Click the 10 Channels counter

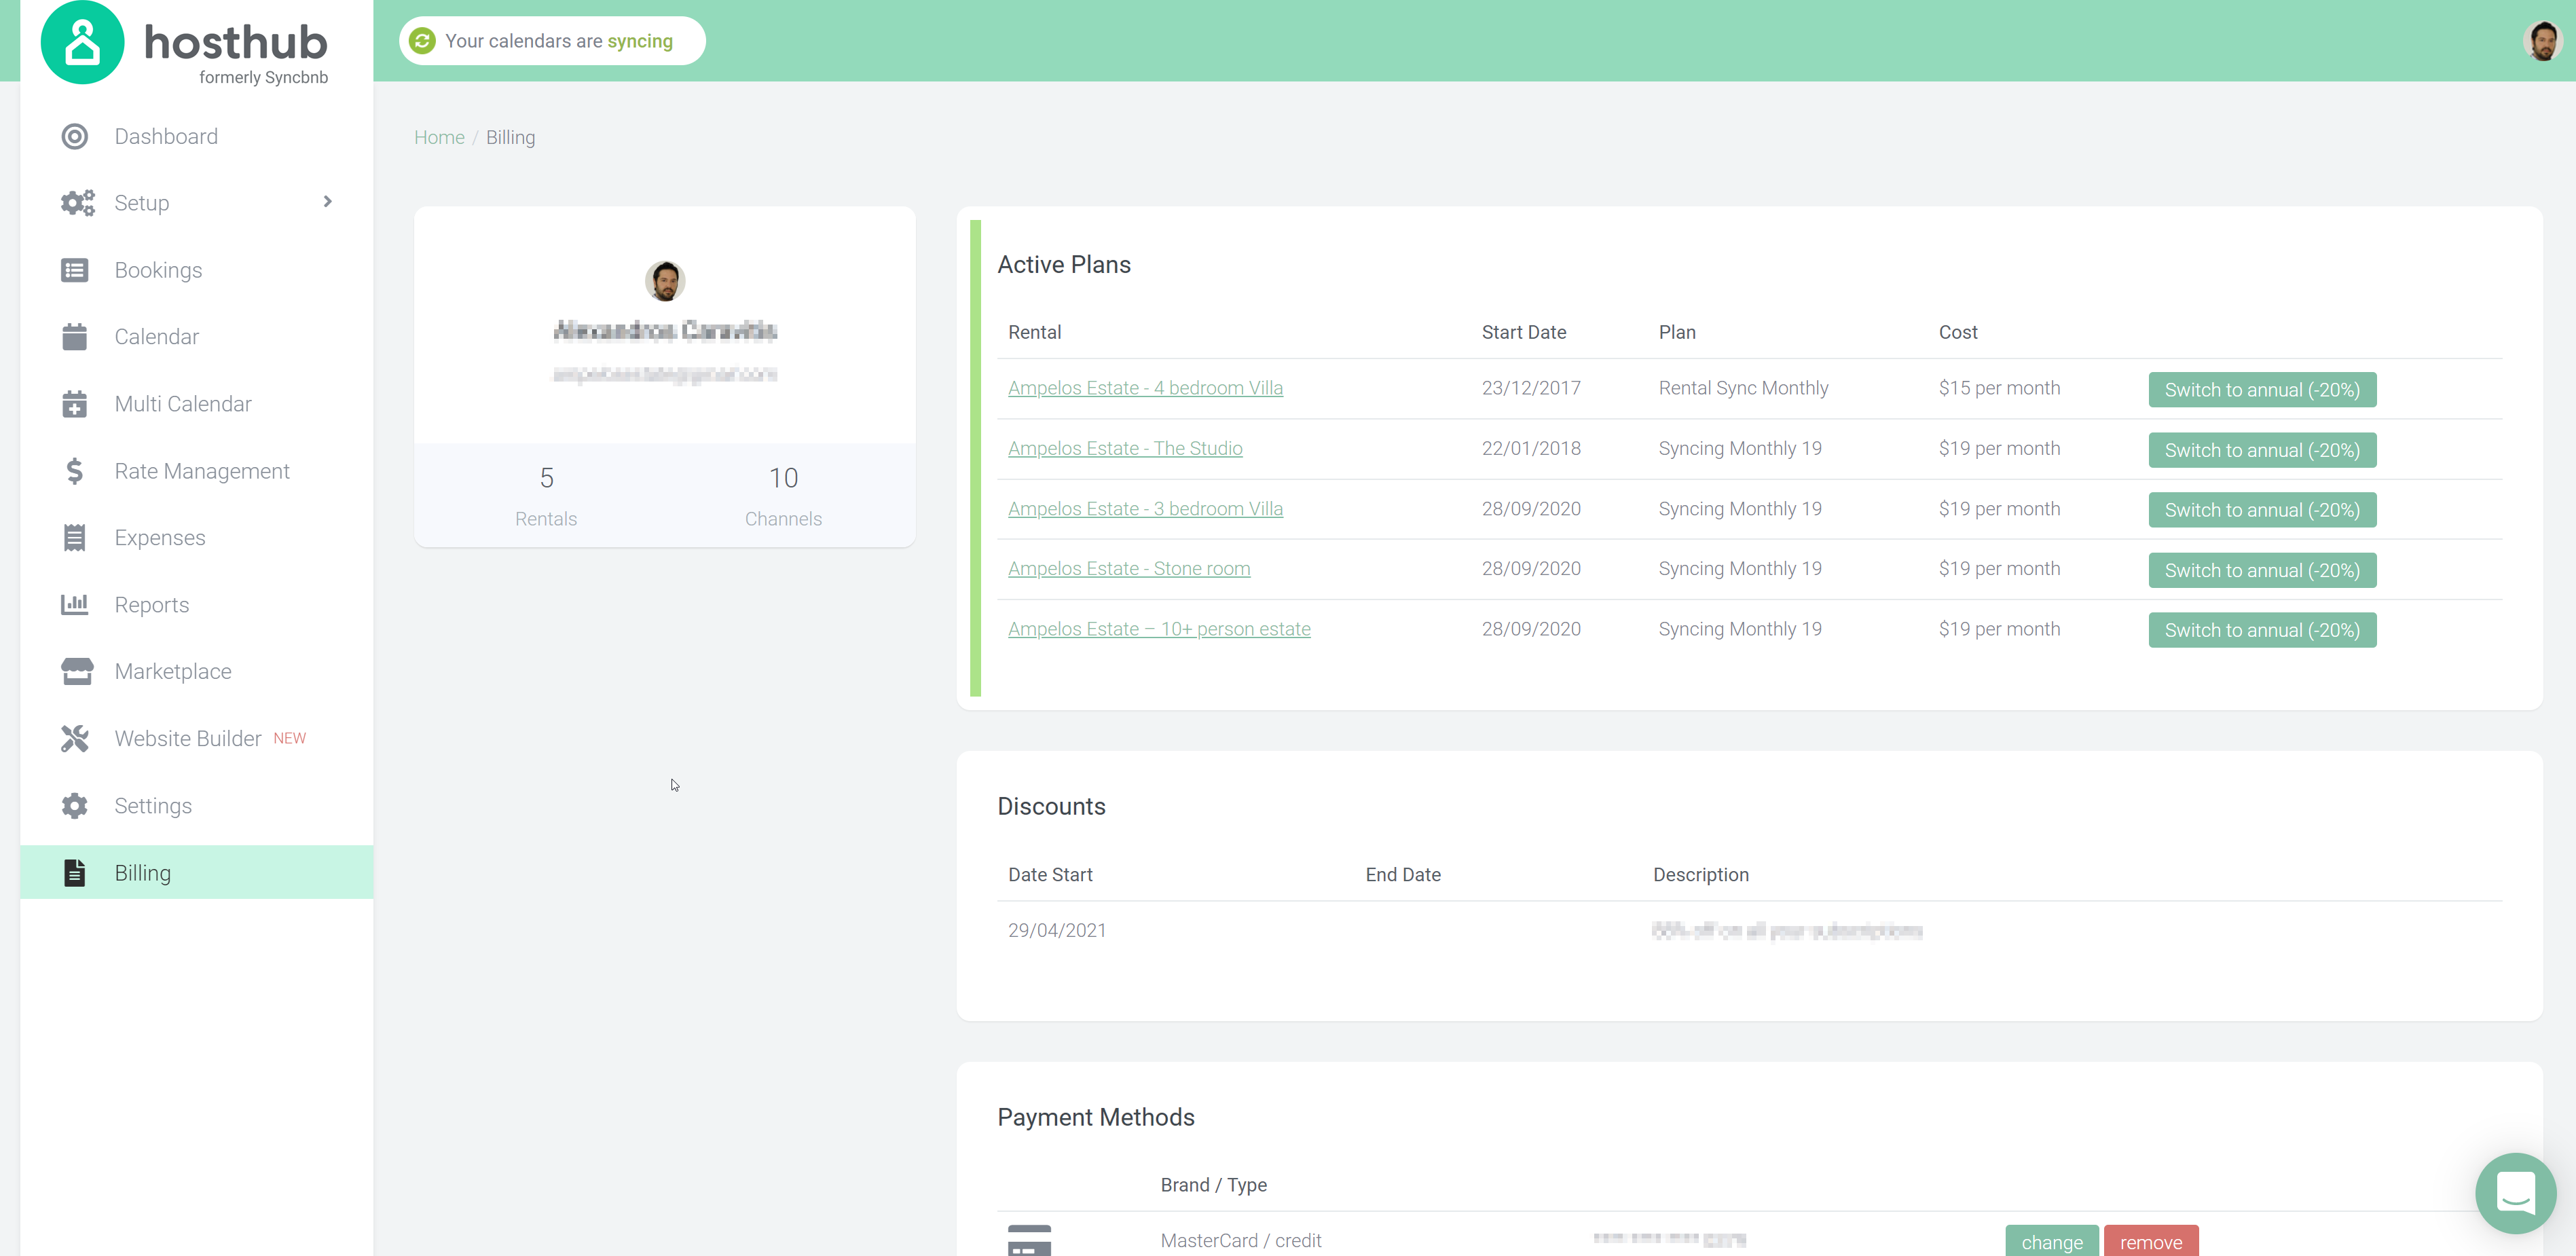click(783, 496)
